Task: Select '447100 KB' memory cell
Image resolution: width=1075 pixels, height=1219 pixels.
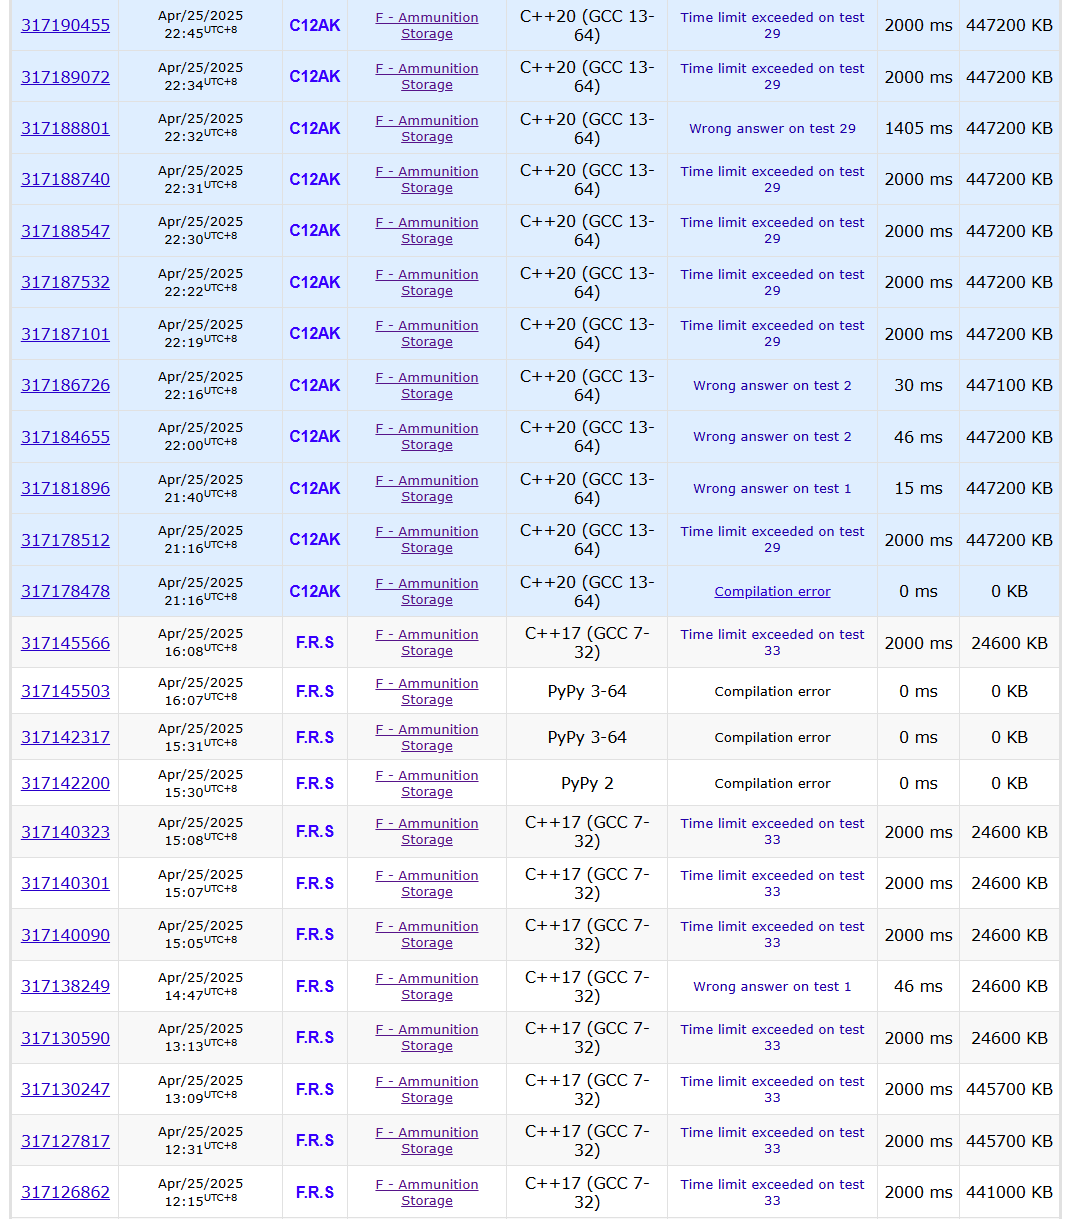Action: coord(1009,385)
